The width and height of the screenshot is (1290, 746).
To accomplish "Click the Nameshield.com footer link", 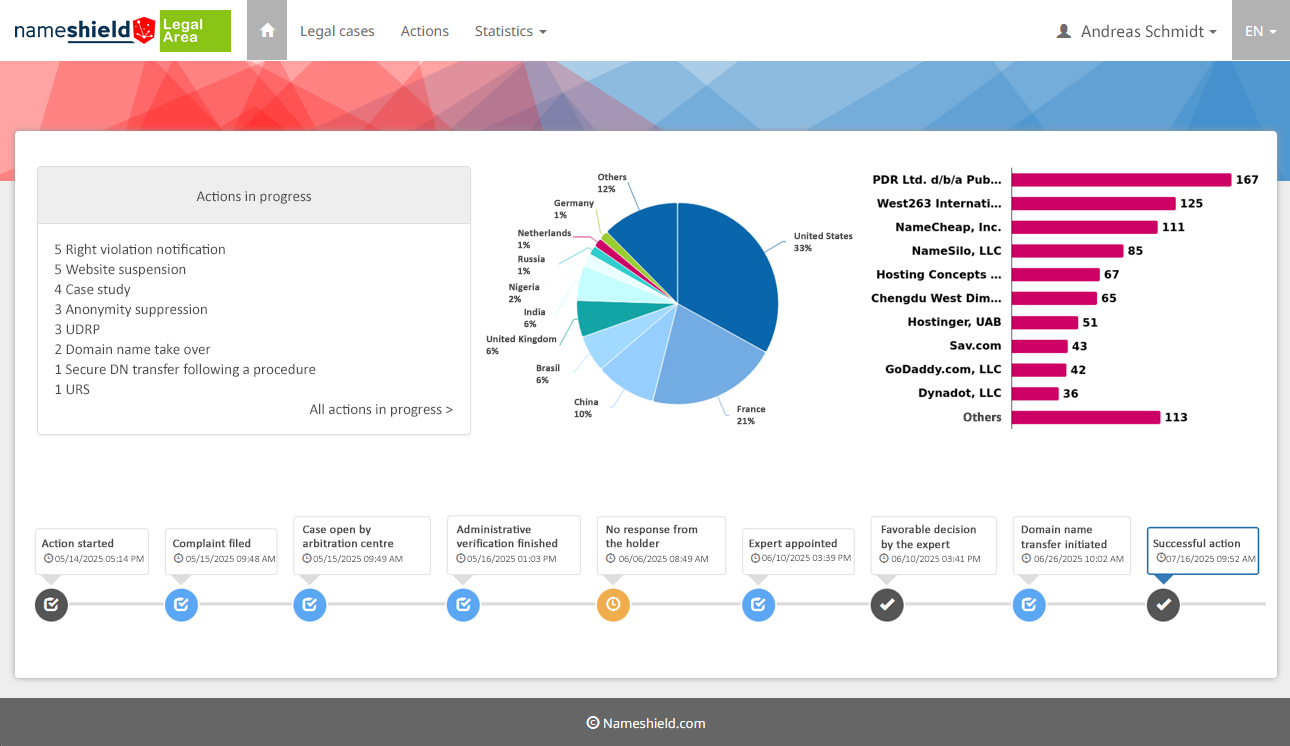I will (646, 723).
